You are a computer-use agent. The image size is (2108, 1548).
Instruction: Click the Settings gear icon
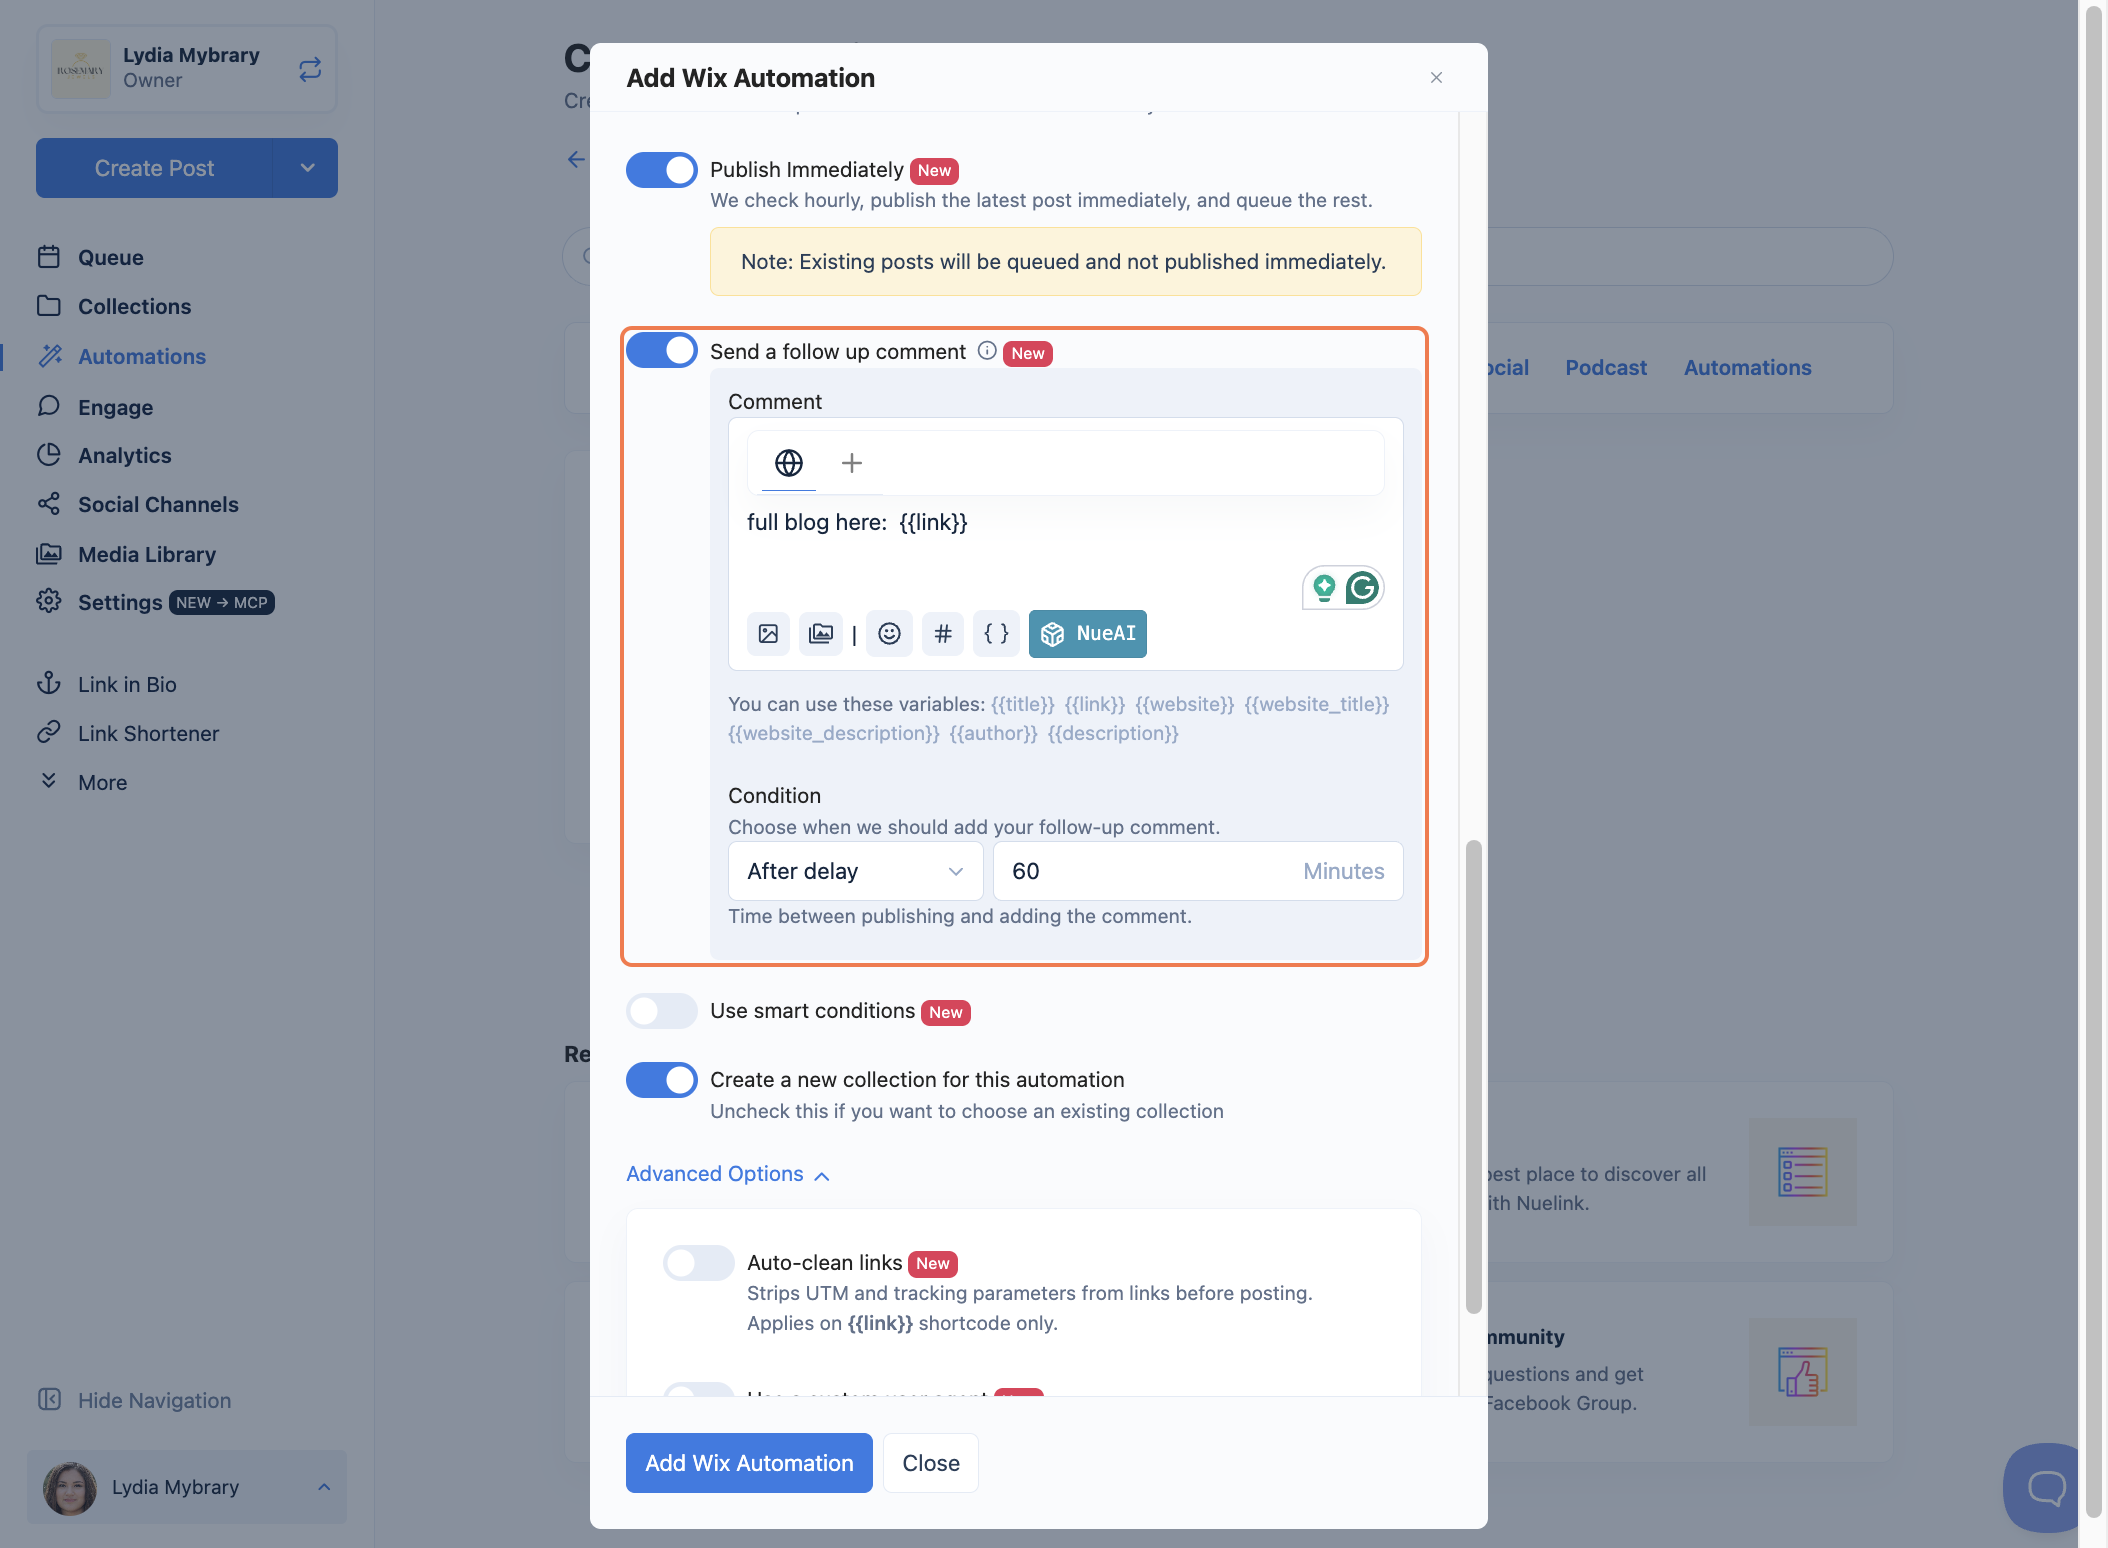(x=49, y=601)
